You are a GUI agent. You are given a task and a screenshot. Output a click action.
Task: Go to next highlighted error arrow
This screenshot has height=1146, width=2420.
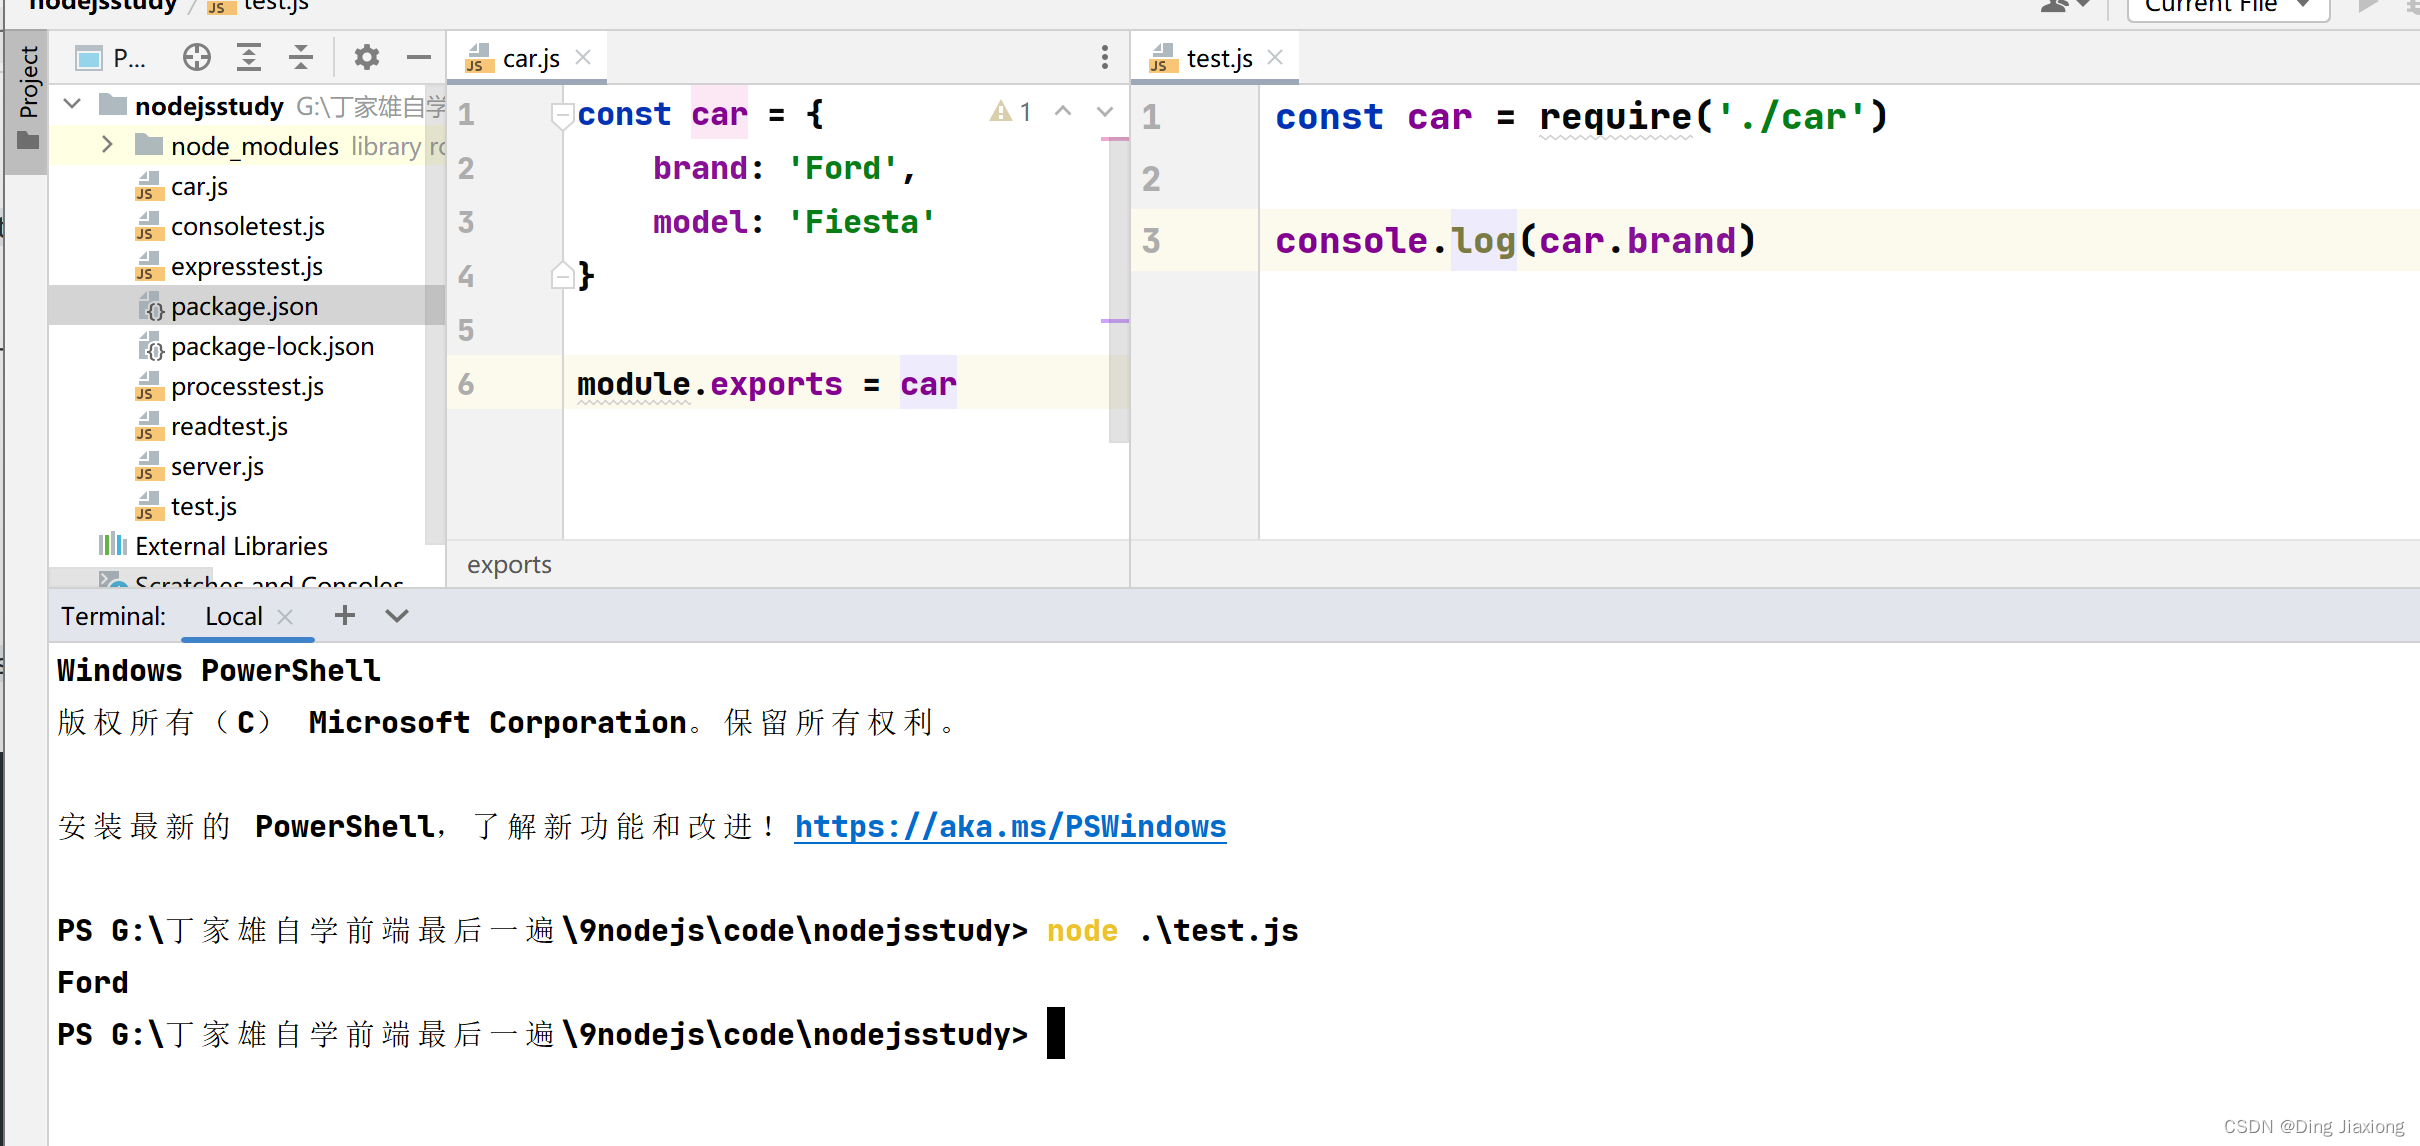click(x=1105, y=112)
